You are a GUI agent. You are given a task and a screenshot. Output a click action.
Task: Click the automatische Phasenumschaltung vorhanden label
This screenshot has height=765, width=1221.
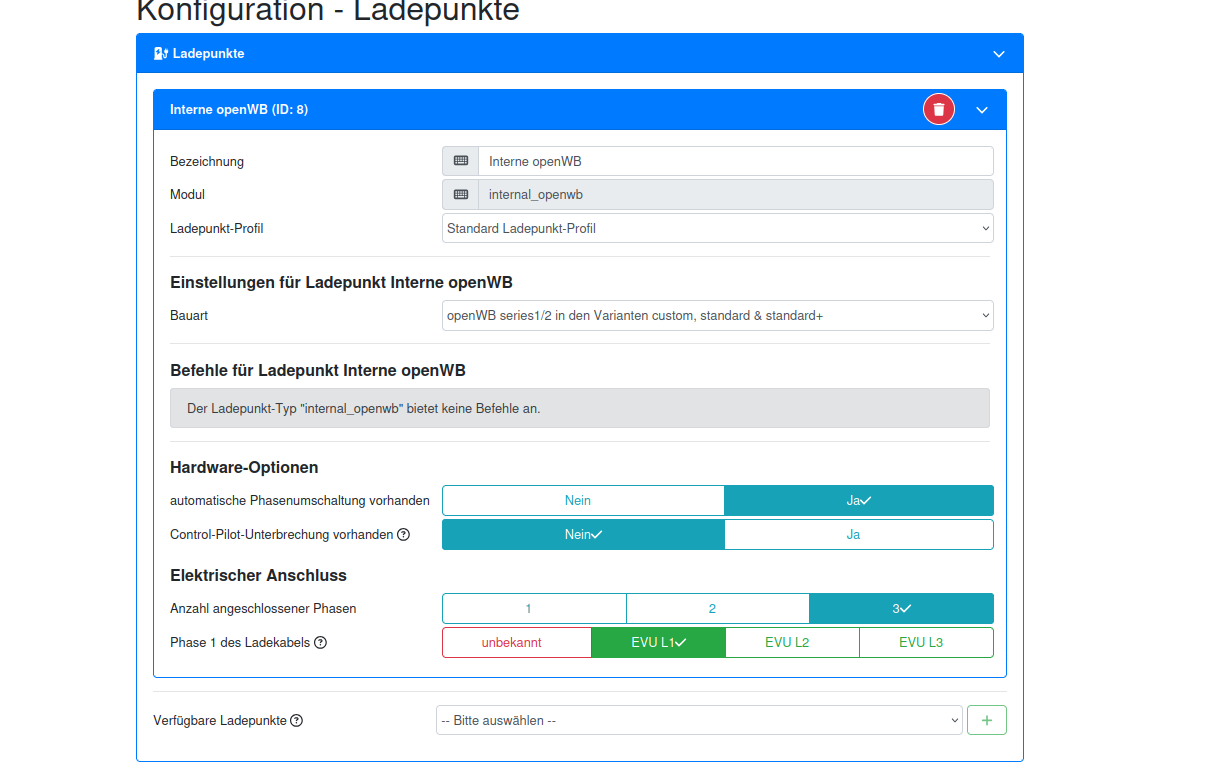[x=300, y=500]
